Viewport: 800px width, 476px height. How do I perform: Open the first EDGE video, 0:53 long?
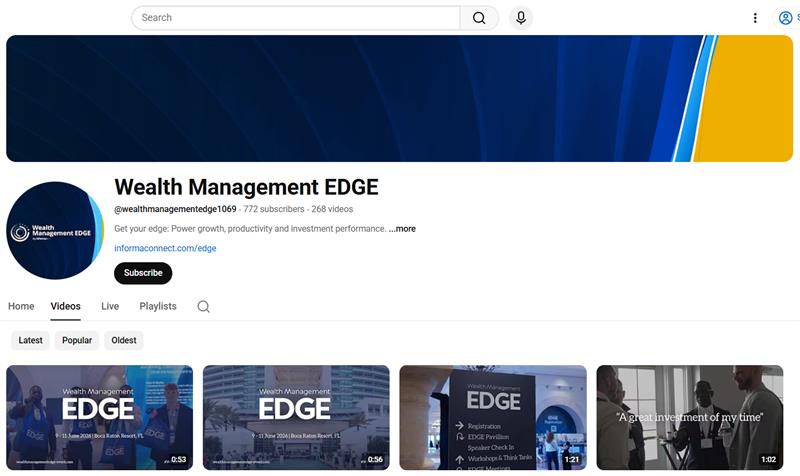[100, 417]
